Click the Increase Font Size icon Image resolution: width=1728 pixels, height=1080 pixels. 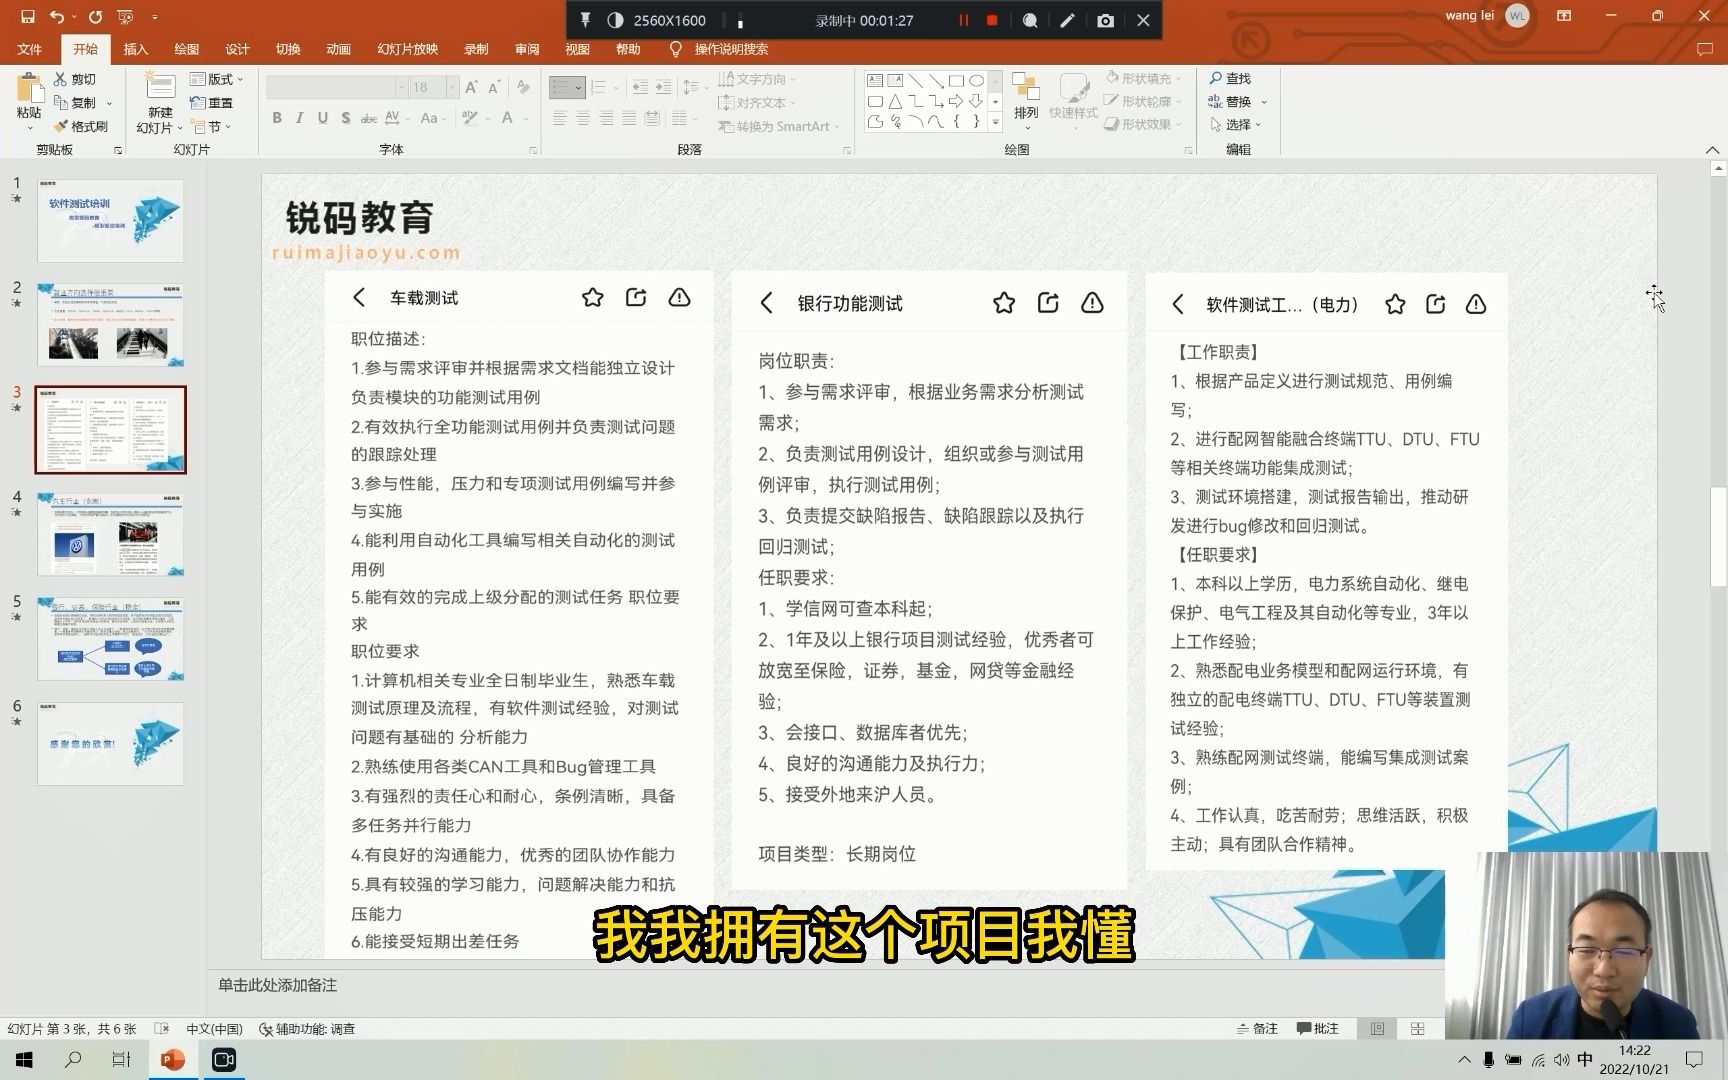(x=471, y=87)
